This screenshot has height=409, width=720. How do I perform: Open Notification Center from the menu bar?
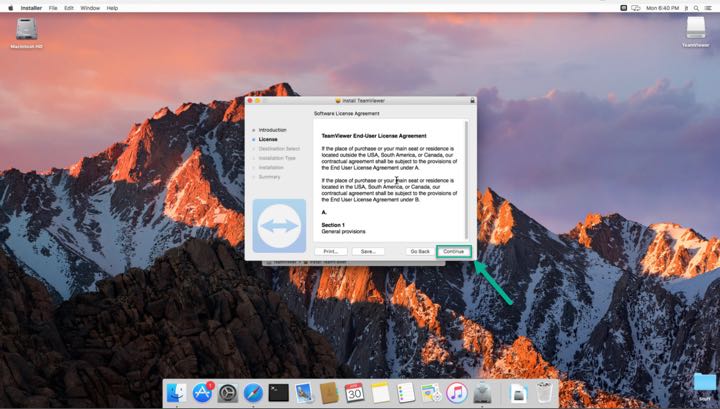point(709,8)
